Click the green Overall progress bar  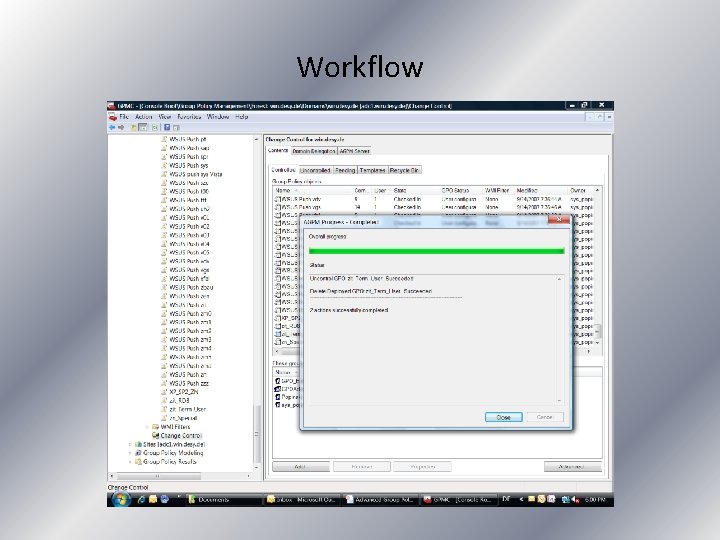coord(436,251)
